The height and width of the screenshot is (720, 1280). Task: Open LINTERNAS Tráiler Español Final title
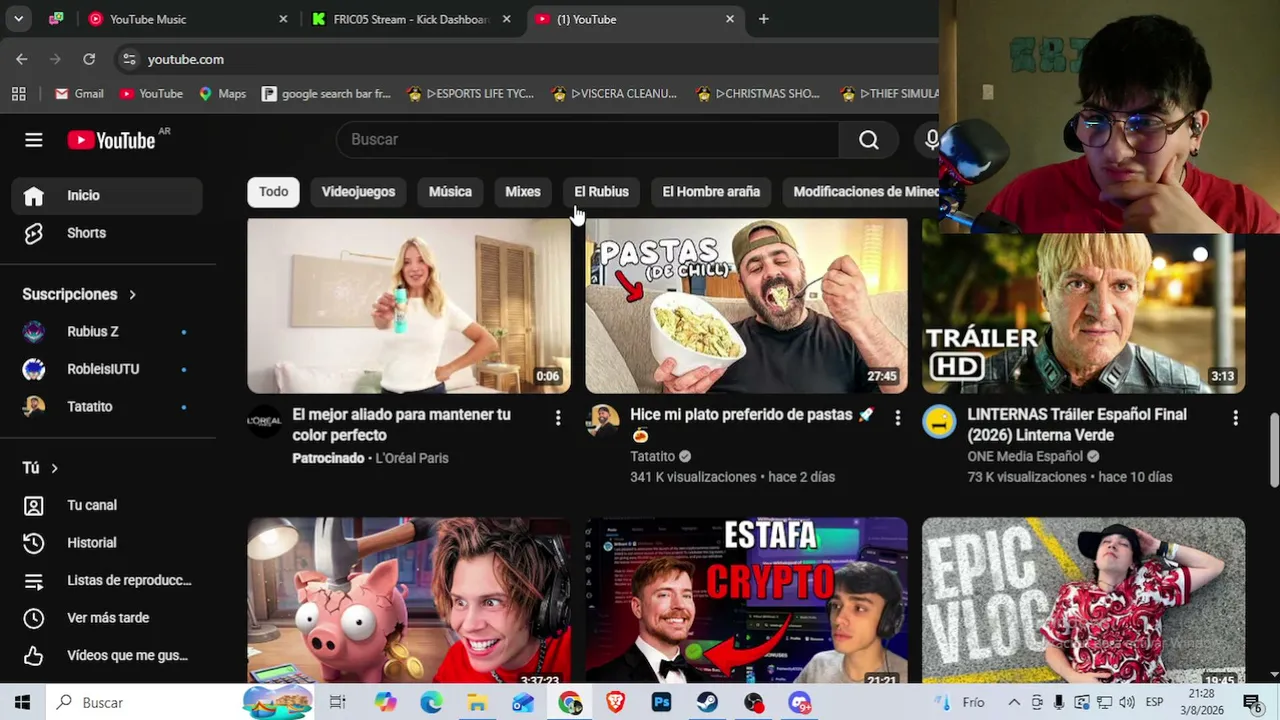[1077, 424]
